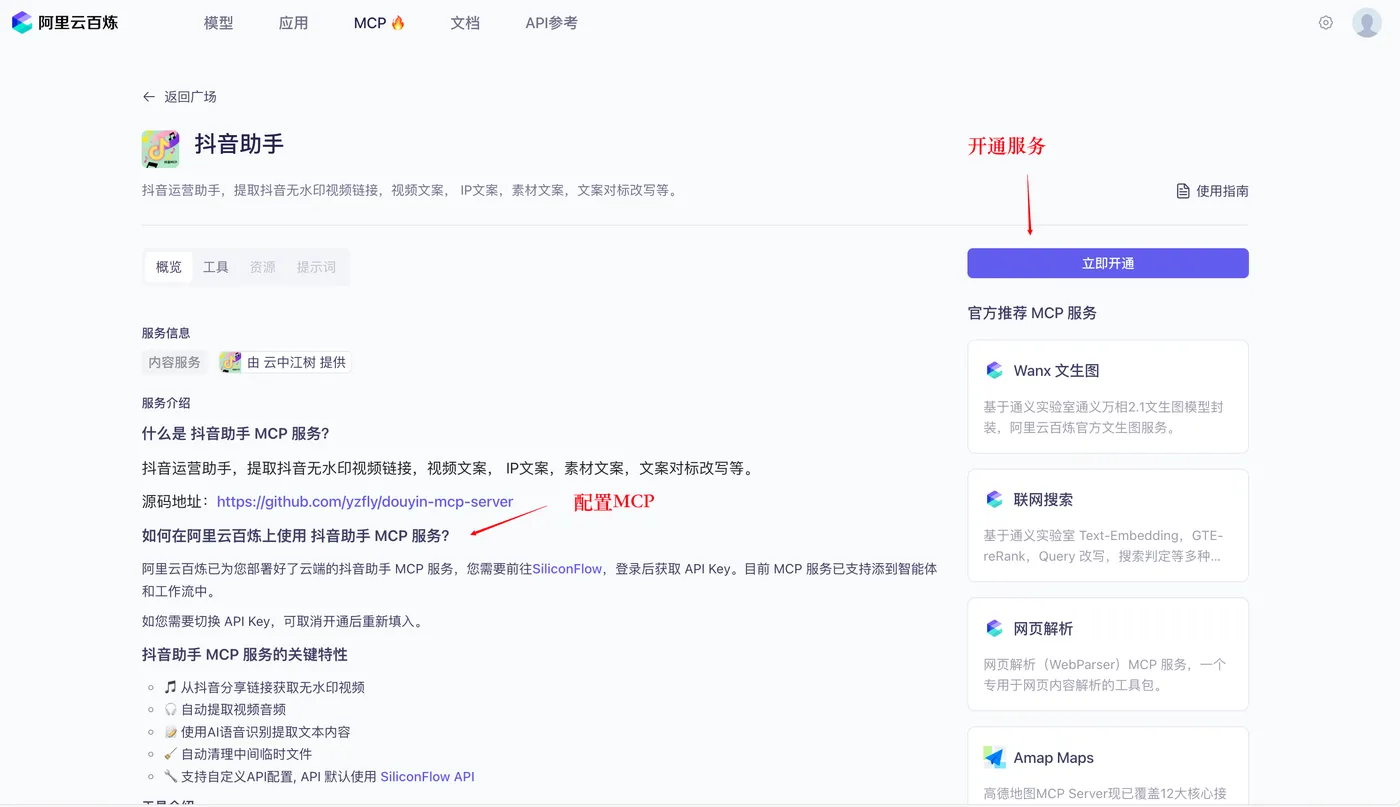The image size is (1400, 807).
Task: Click the 阿里云百炼 logo icon
Action: pyautogui.click(x=22, y=22)
